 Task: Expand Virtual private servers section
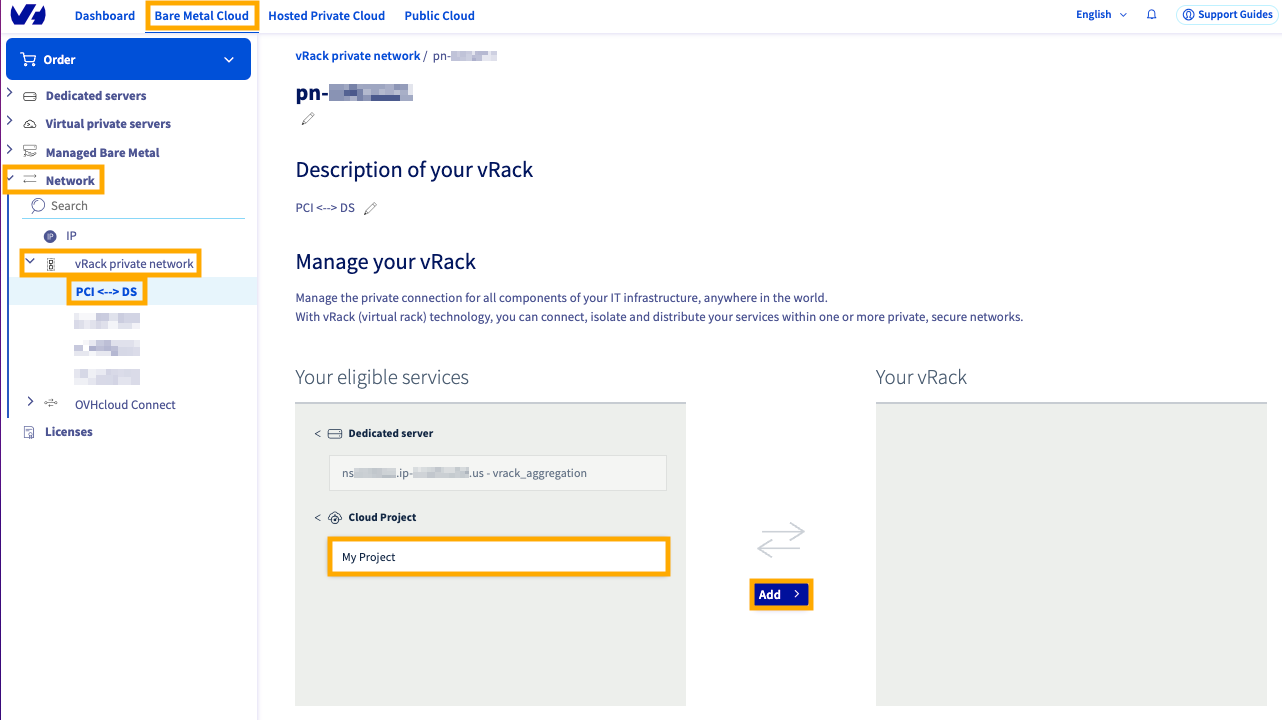pos(10,121)
